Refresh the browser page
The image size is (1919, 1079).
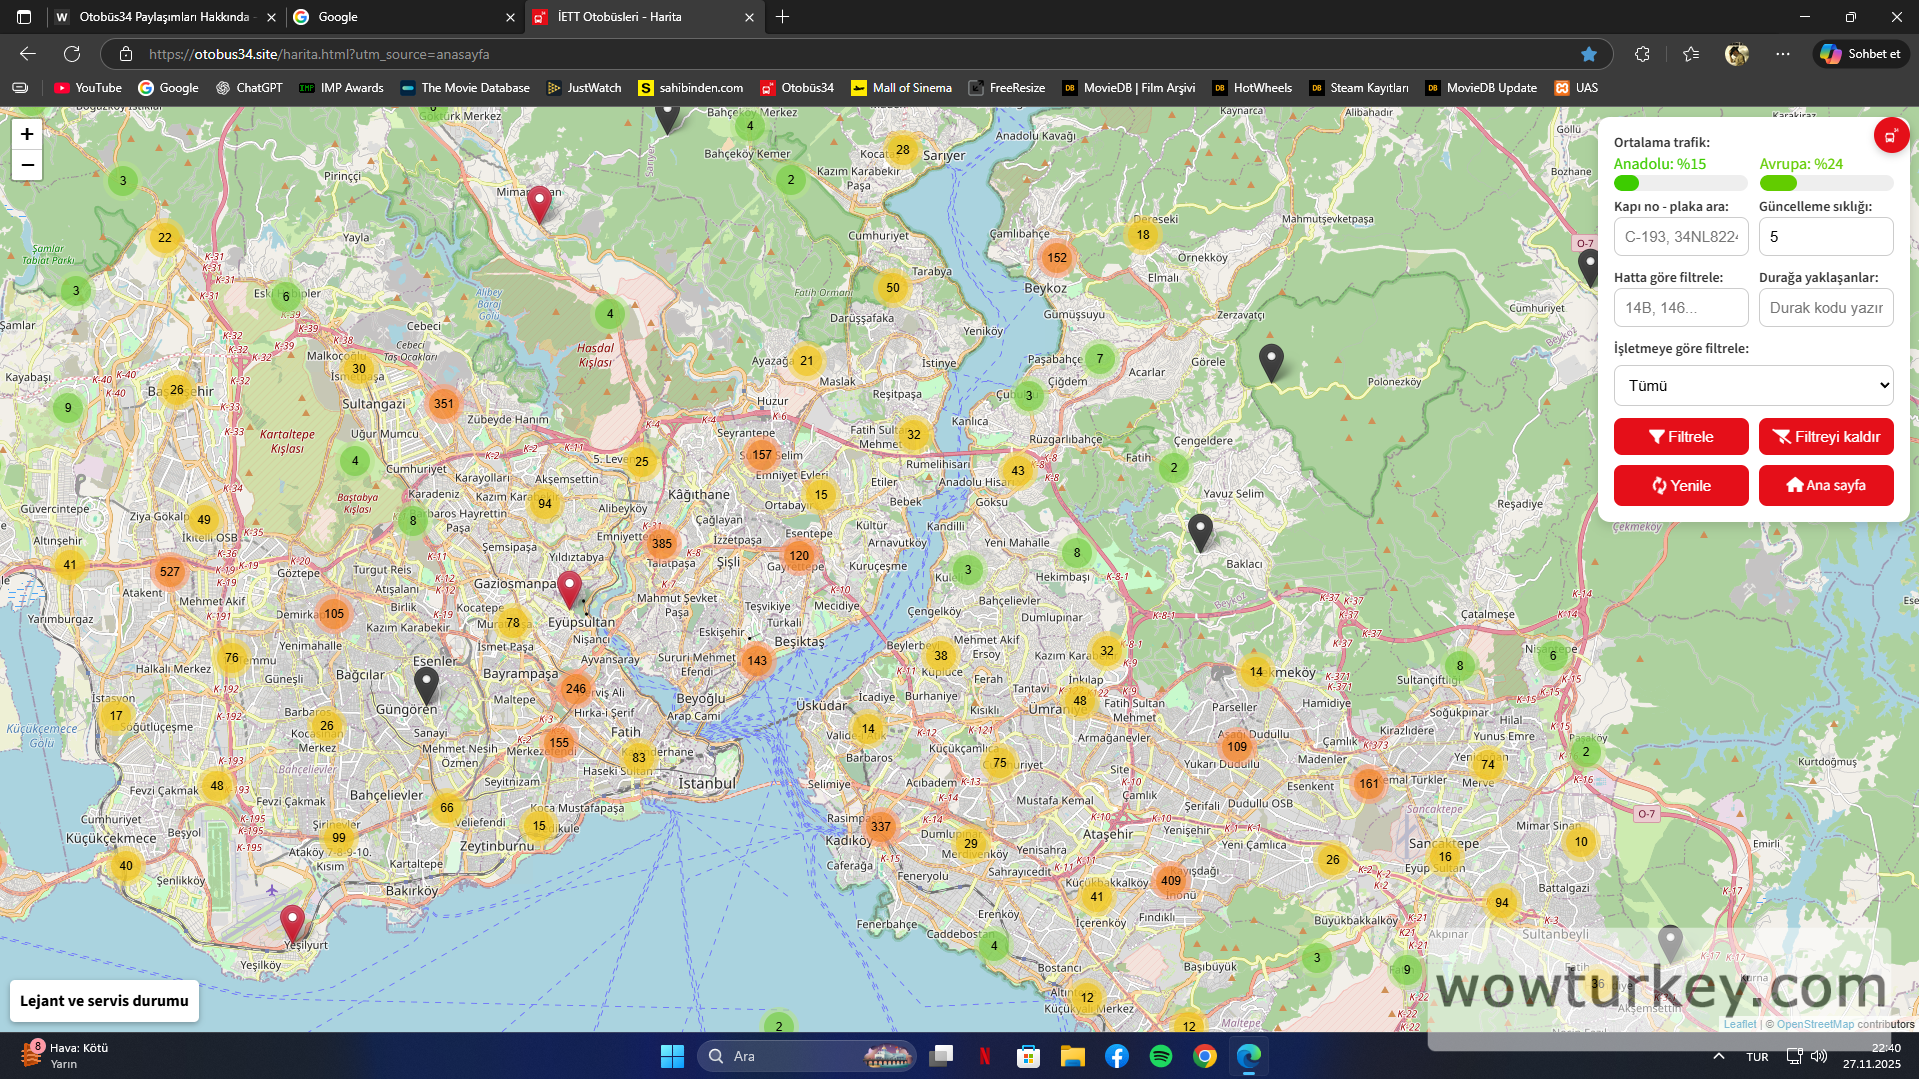(72, 54)
